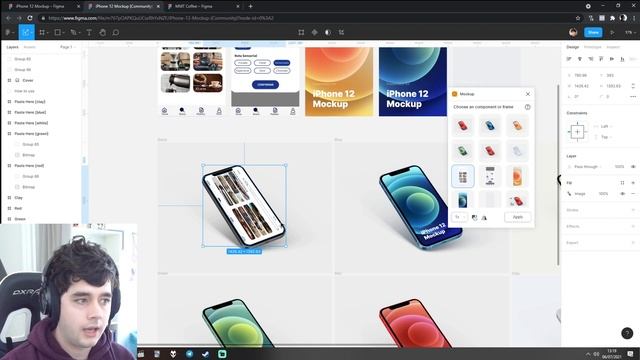Click the Crop image icon in toolbar

click(x=301, y=32)
